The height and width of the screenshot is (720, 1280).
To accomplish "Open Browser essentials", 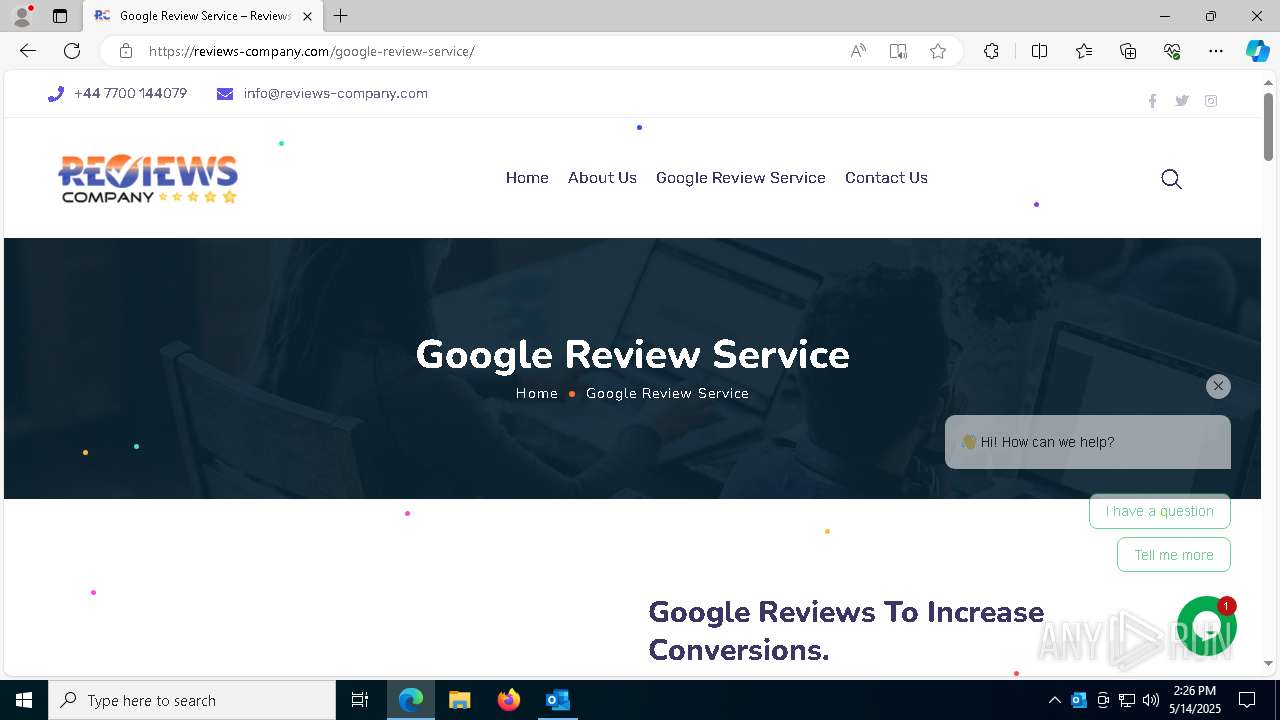I will click(x=1172, y=51).
